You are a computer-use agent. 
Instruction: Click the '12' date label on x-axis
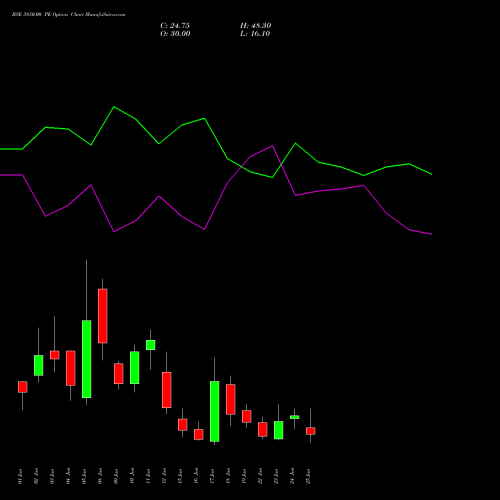tap(164, 476)
